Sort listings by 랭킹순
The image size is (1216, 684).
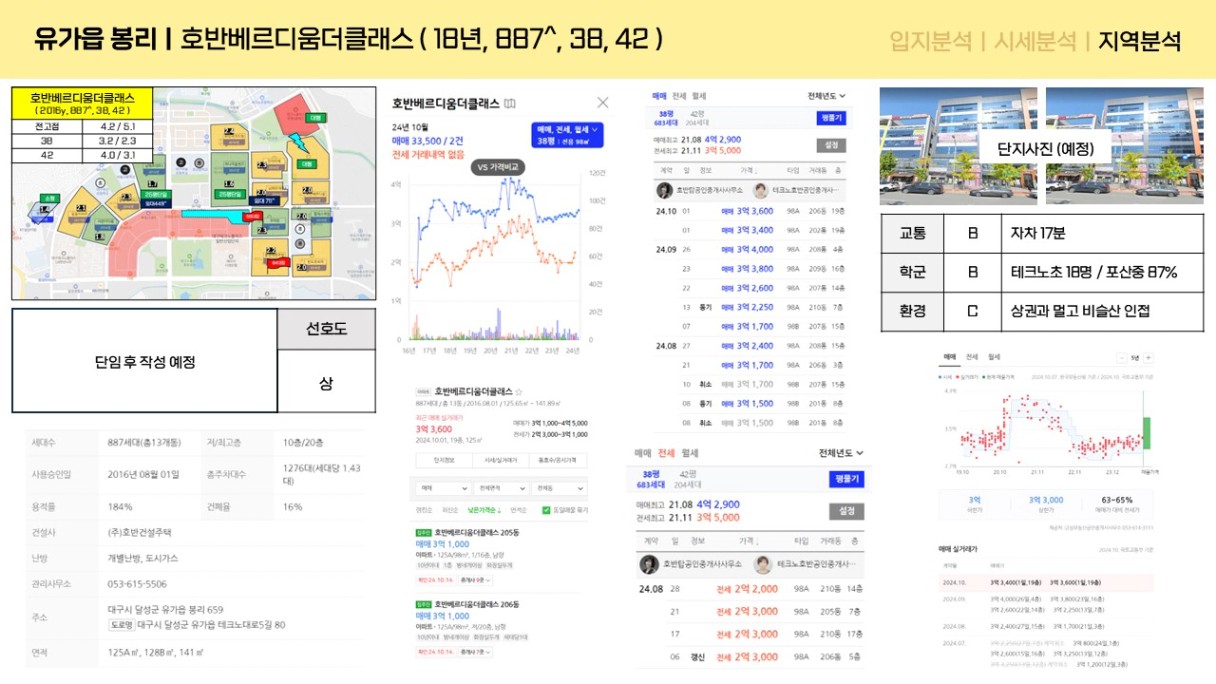pyautogui.click(x=424, y=510)
